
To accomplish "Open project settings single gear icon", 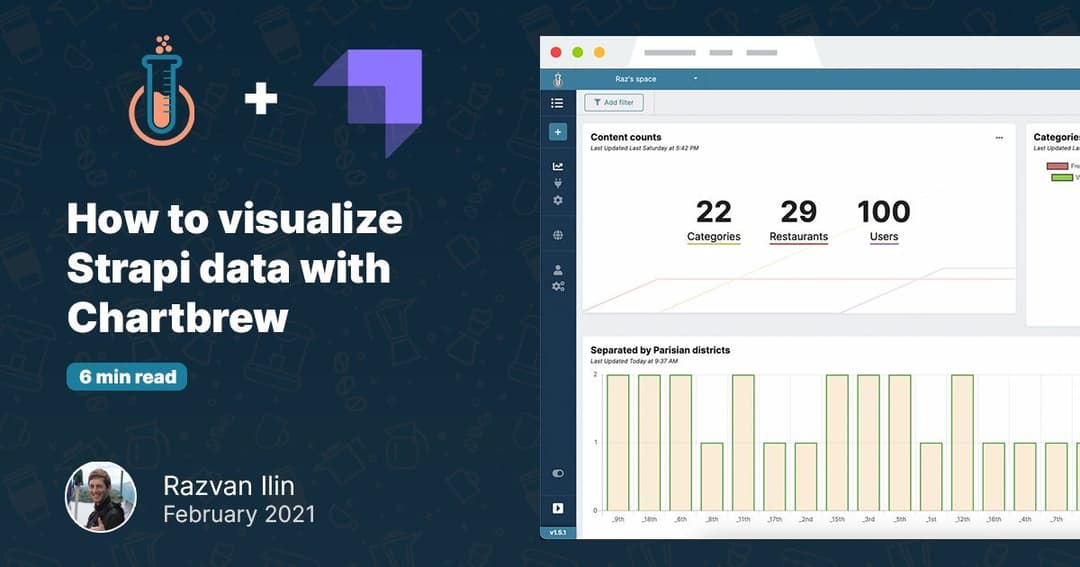I will (558, 200).
